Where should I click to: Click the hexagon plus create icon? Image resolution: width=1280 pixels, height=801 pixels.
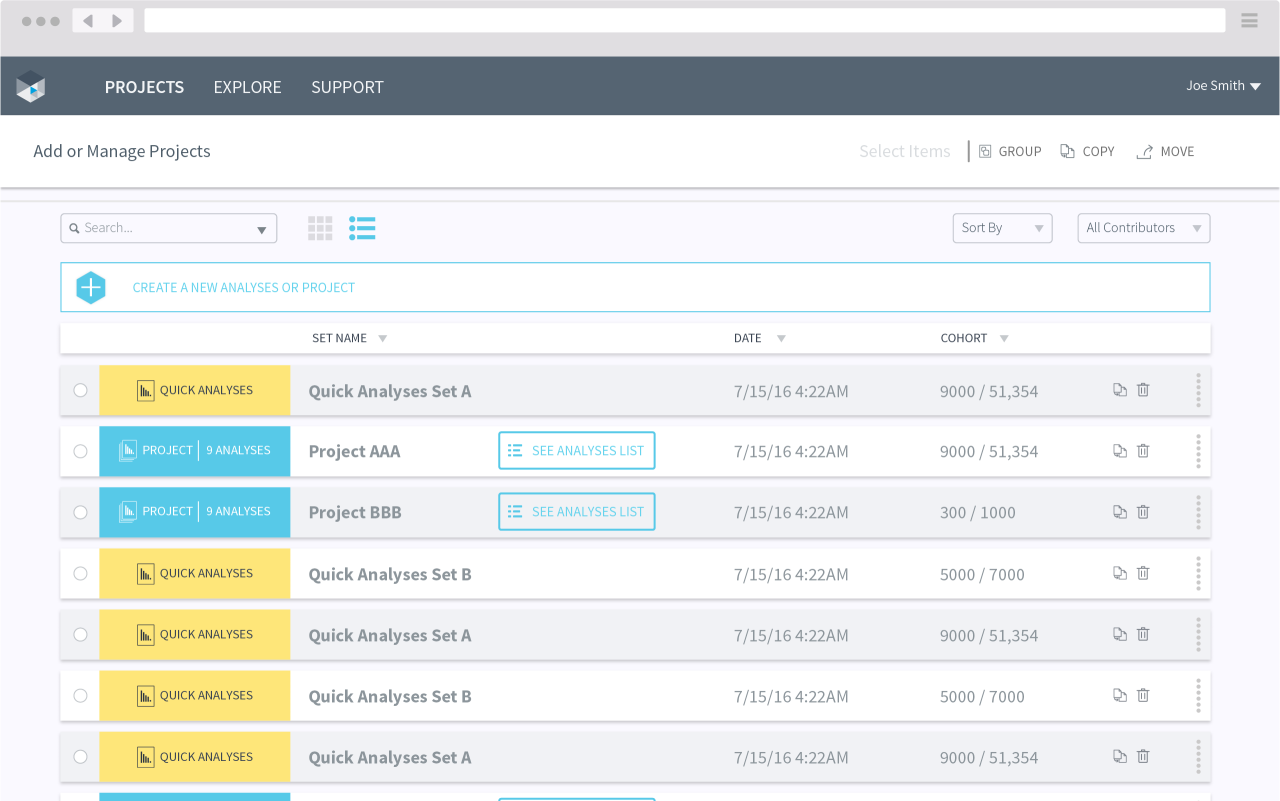[x=91, y=288]
